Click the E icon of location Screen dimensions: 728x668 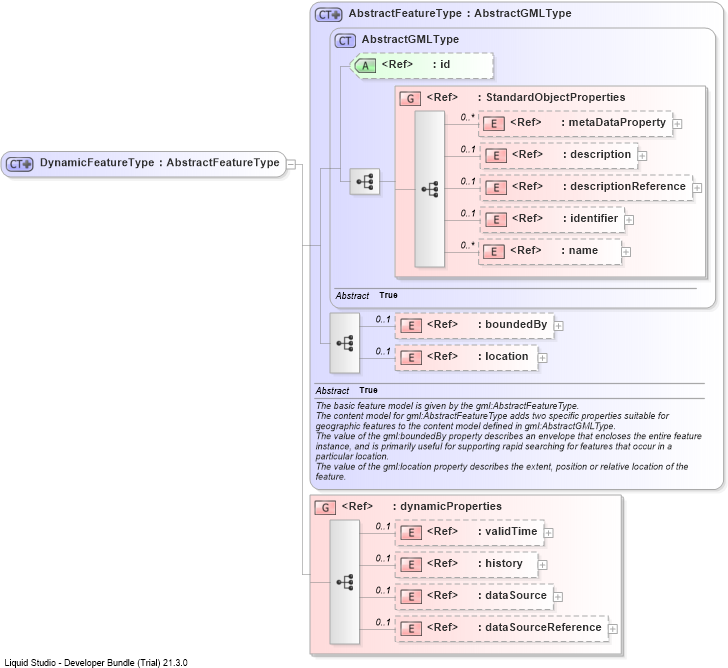[x=411, y=358]
